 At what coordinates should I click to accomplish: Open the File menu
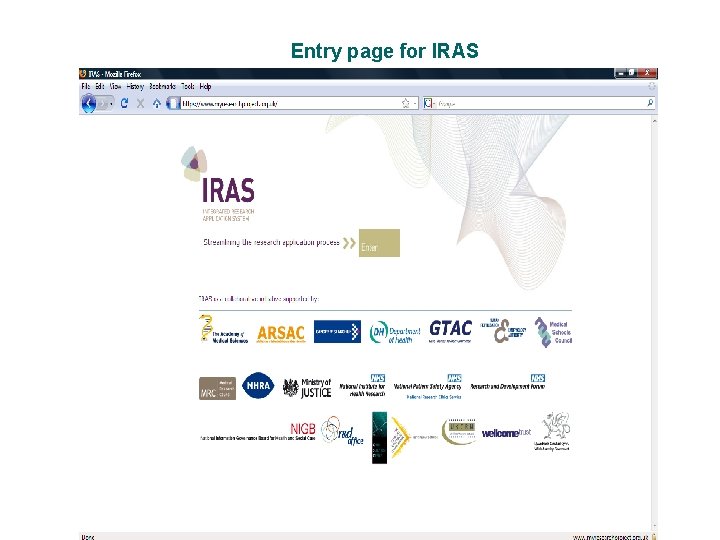tap(85, 86)
